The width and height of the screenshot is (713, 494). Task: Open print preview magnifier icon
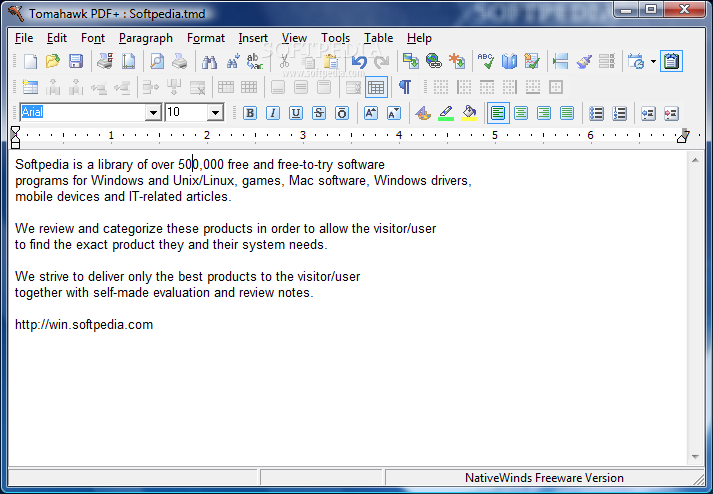[157, 61]
